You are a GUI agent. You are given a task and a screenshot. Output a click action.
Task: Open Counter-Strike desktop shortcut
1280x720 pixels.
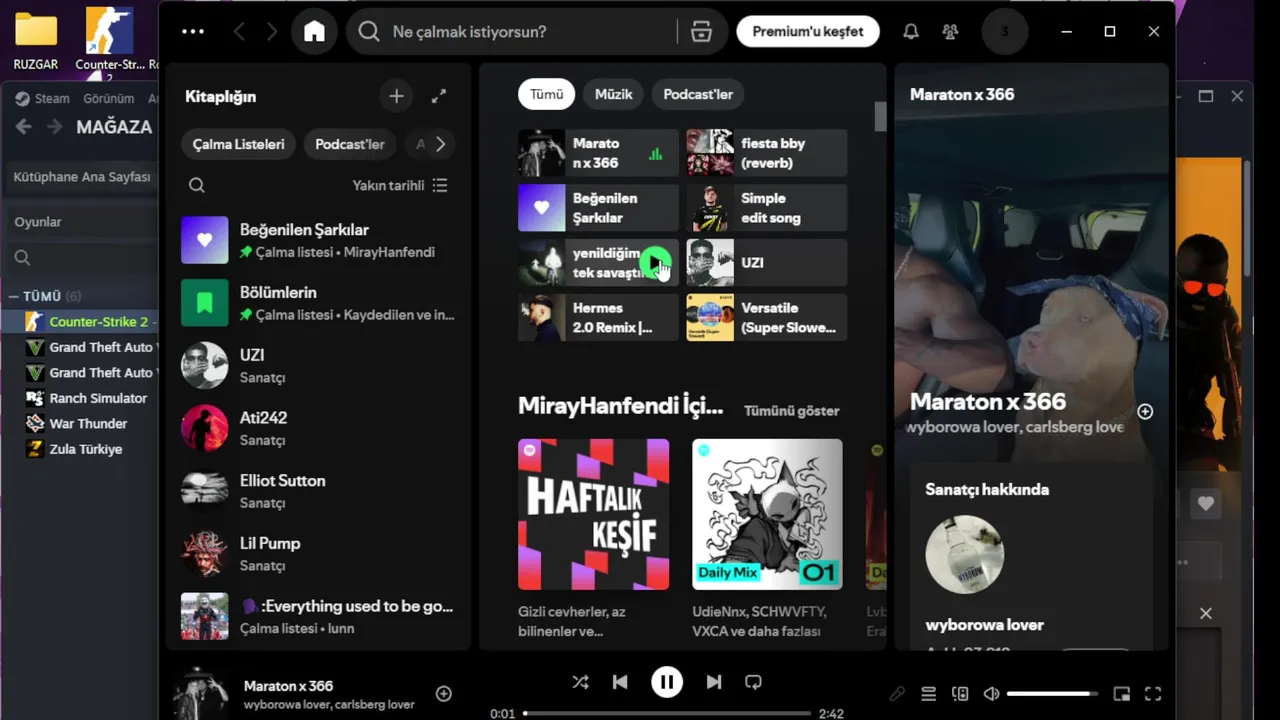tap(111, 40)
